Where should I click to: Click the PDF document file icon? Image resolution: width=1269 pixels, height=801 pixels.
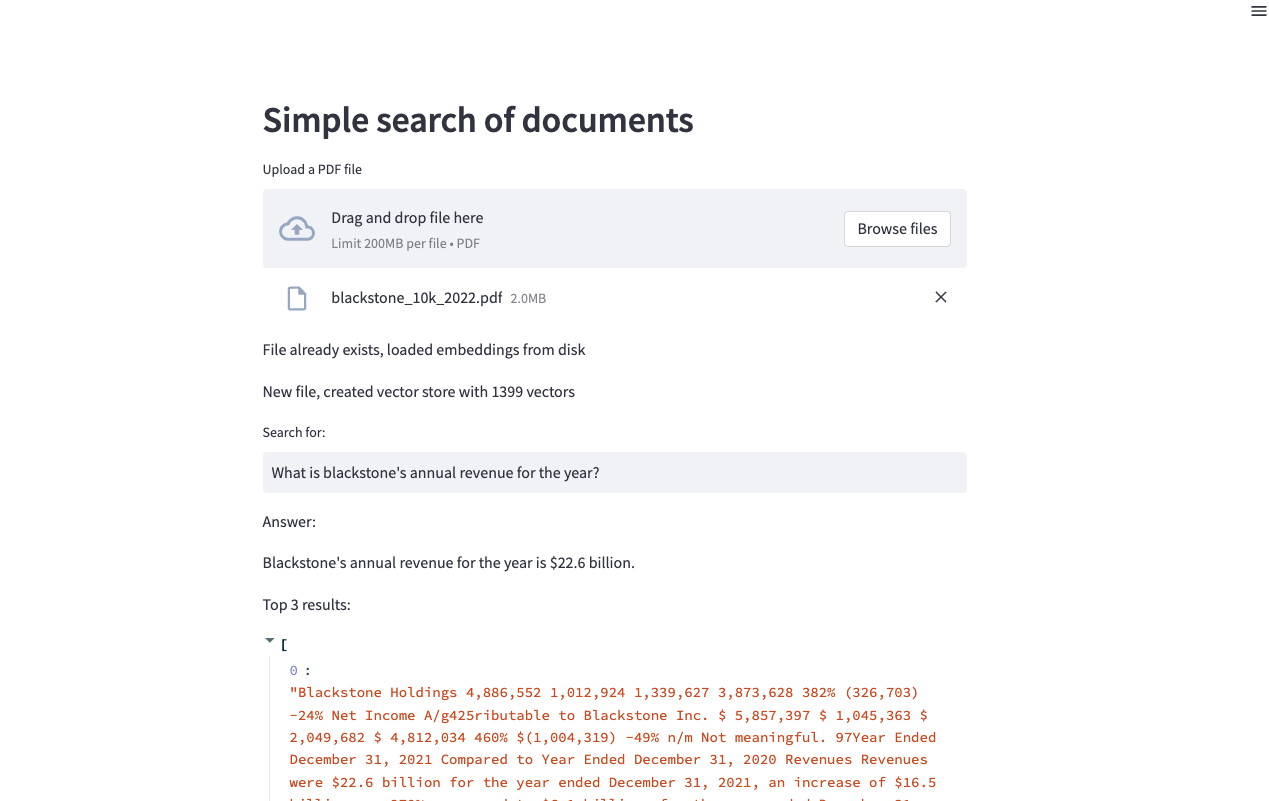click(x=297, y=298)
